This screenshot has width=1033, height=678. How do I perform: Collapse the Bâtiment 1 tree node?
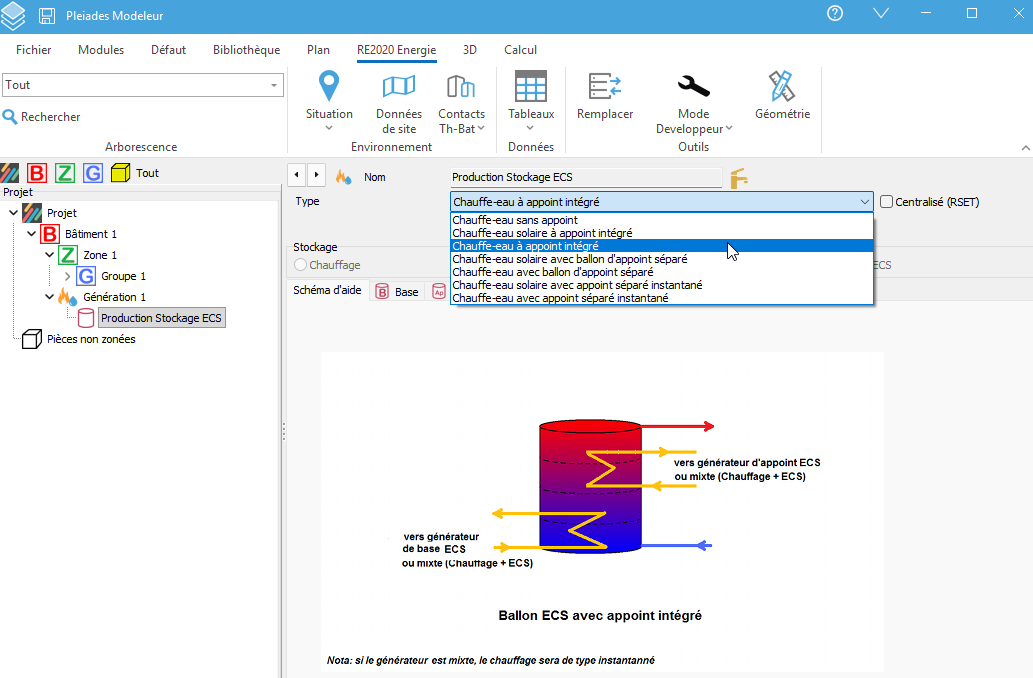(x=31, y=234)
